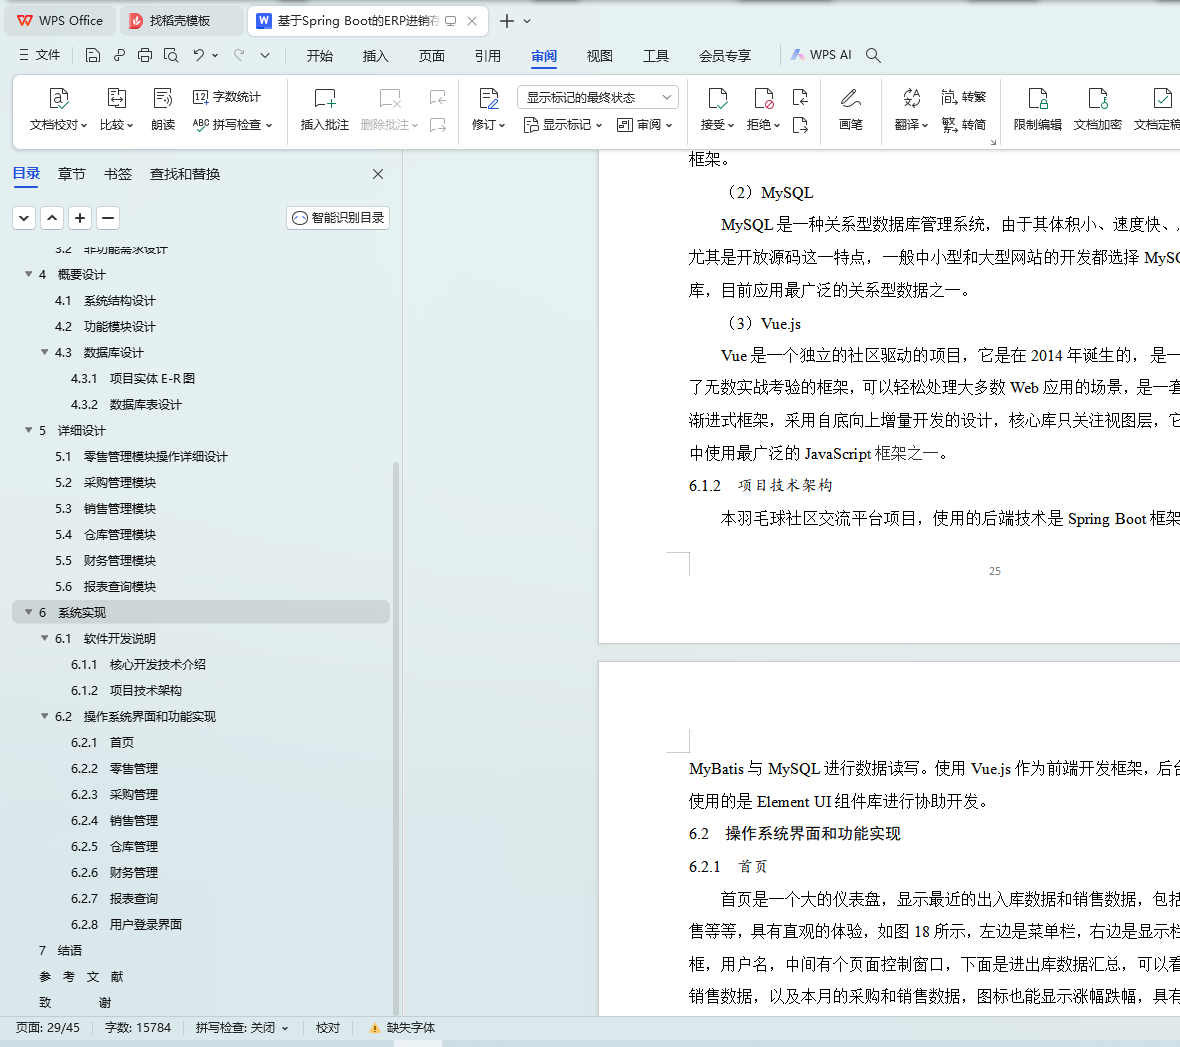Open print preview icon
The width and height of the screenshot is (1180, 1047).
pyautogui.click(x=171, y=55)
